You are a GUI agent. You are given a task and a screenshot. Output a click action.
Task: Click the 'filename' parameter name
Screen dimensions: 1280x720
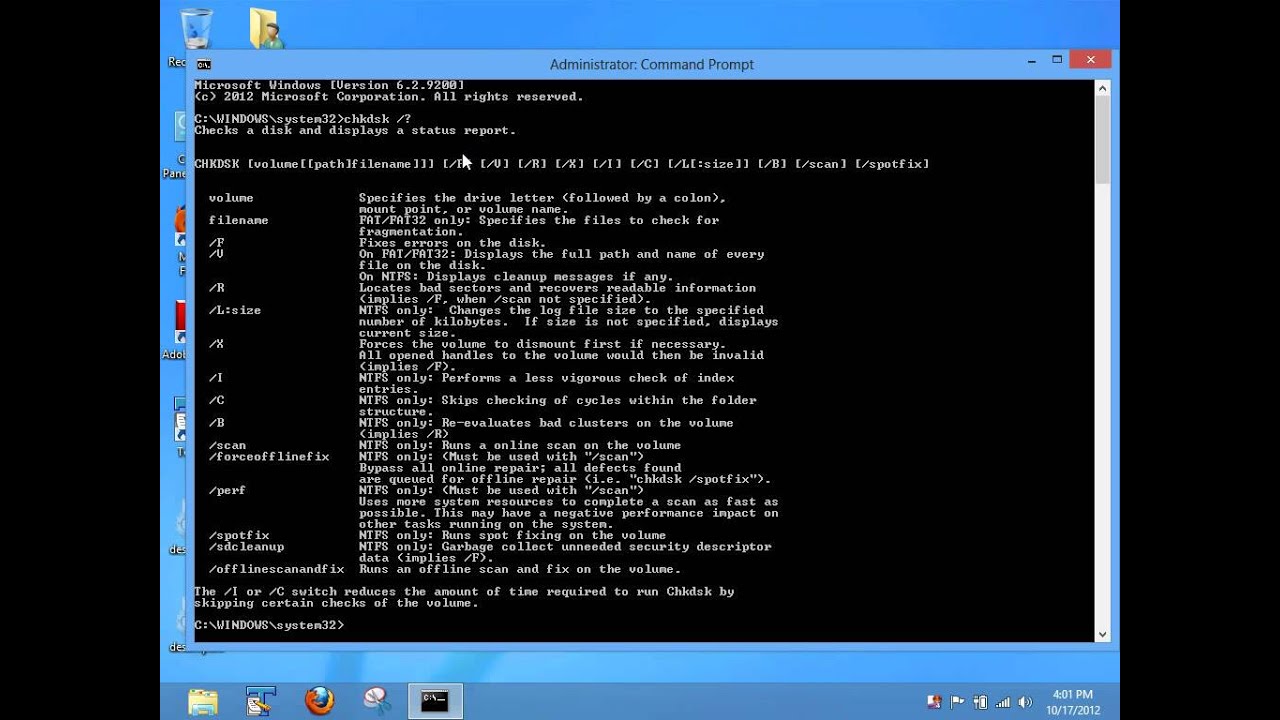(238, 220)
